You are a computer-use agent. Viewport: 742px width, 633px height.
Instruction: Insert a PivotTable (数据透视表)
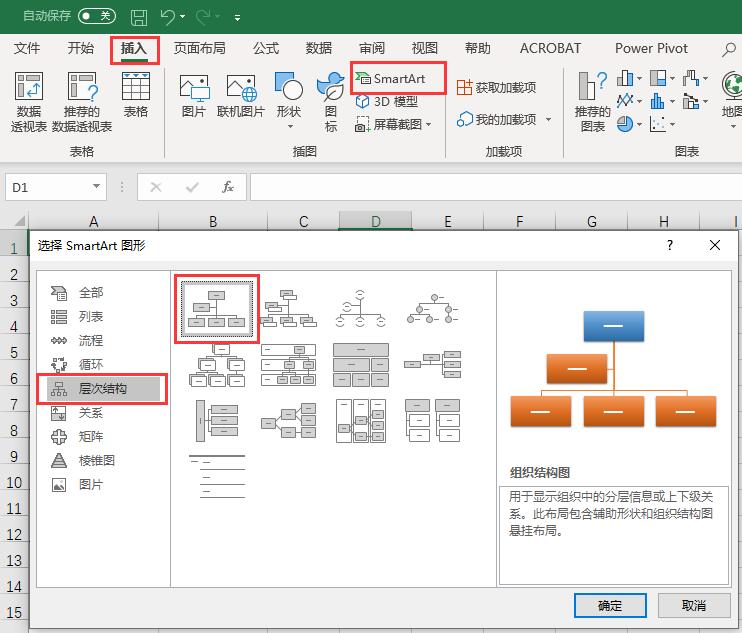point(29,100)
